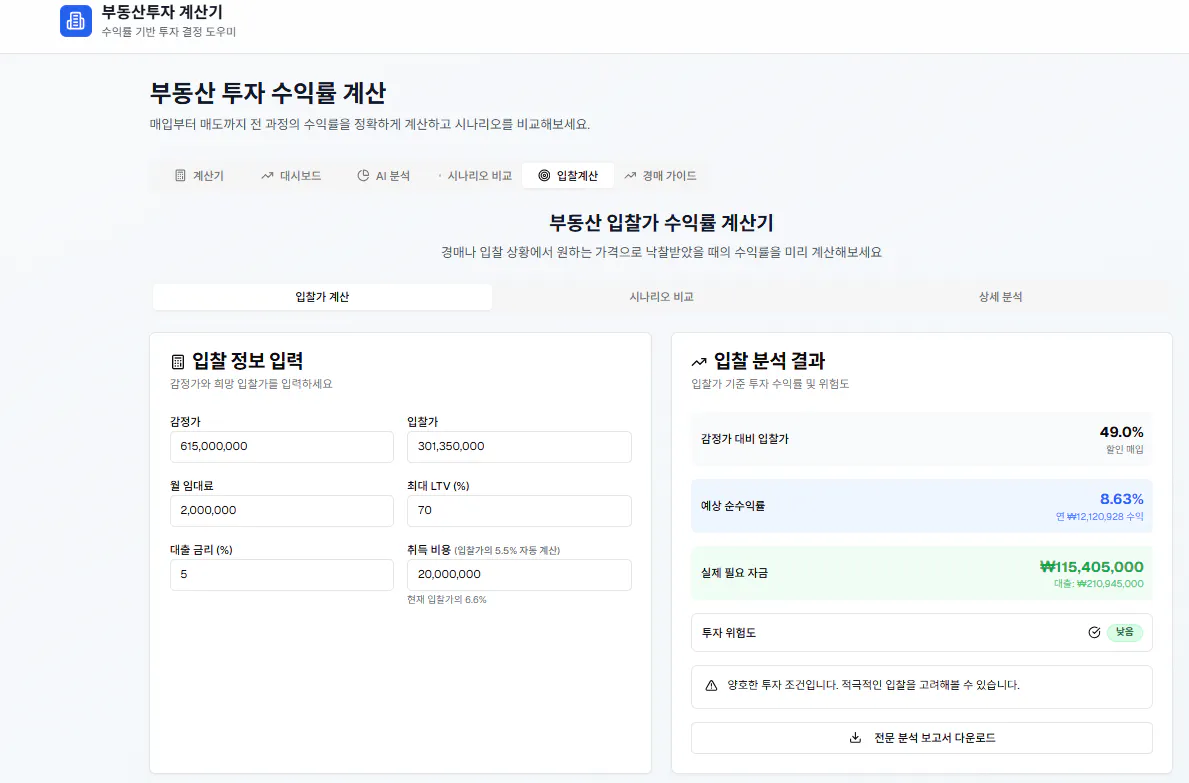Click the calculator icon in 계산기 tab
Image resolution: width=1189 pixels, height=783 pixels.
point(180,176)
